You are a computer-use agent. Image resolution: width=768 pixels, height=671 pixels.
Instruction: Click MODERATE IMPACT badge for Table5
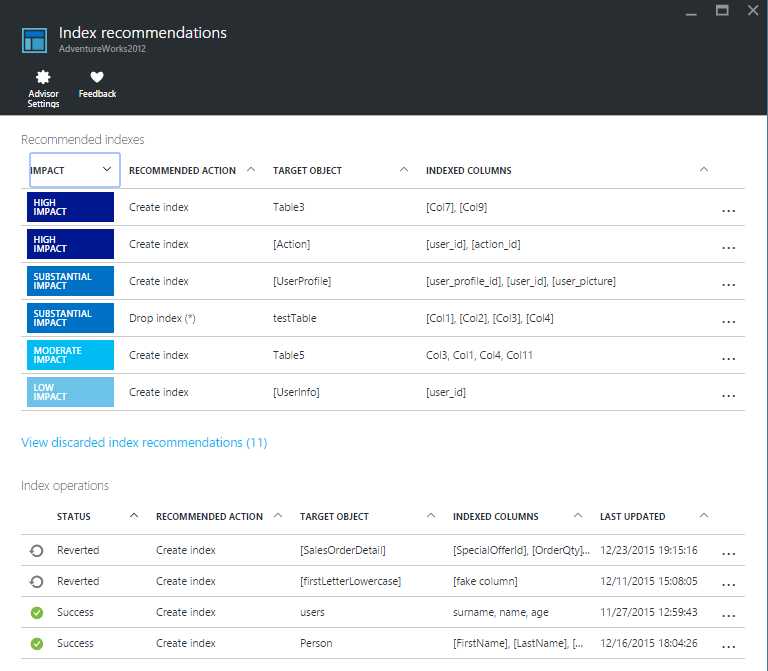71,355
